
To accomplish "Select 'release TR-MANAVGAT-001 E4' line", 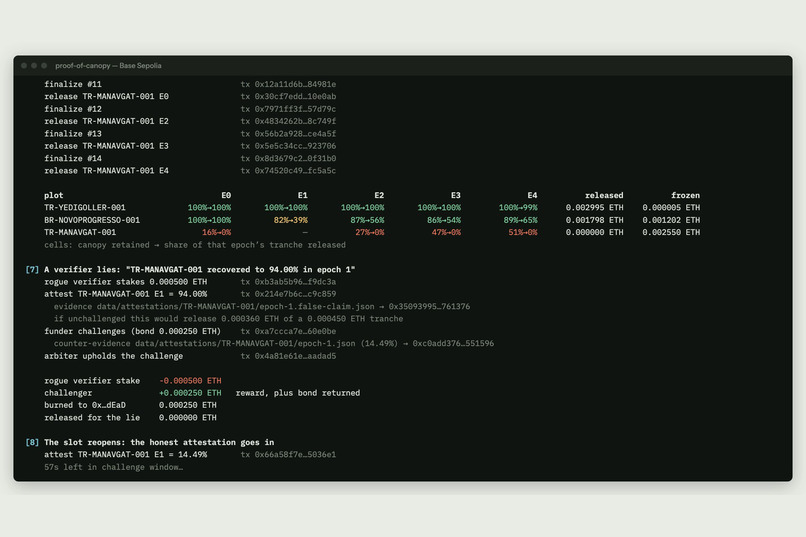I will pyautogui.click(x=106, y=171).
